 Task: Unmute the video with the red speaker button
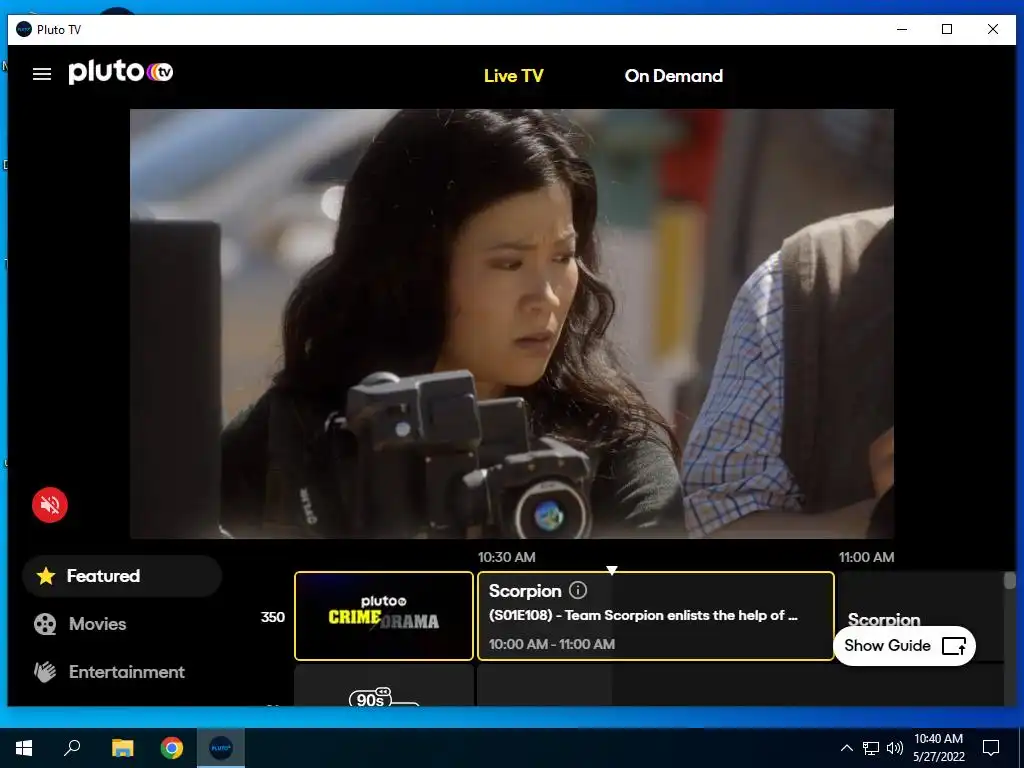[50, 505]
